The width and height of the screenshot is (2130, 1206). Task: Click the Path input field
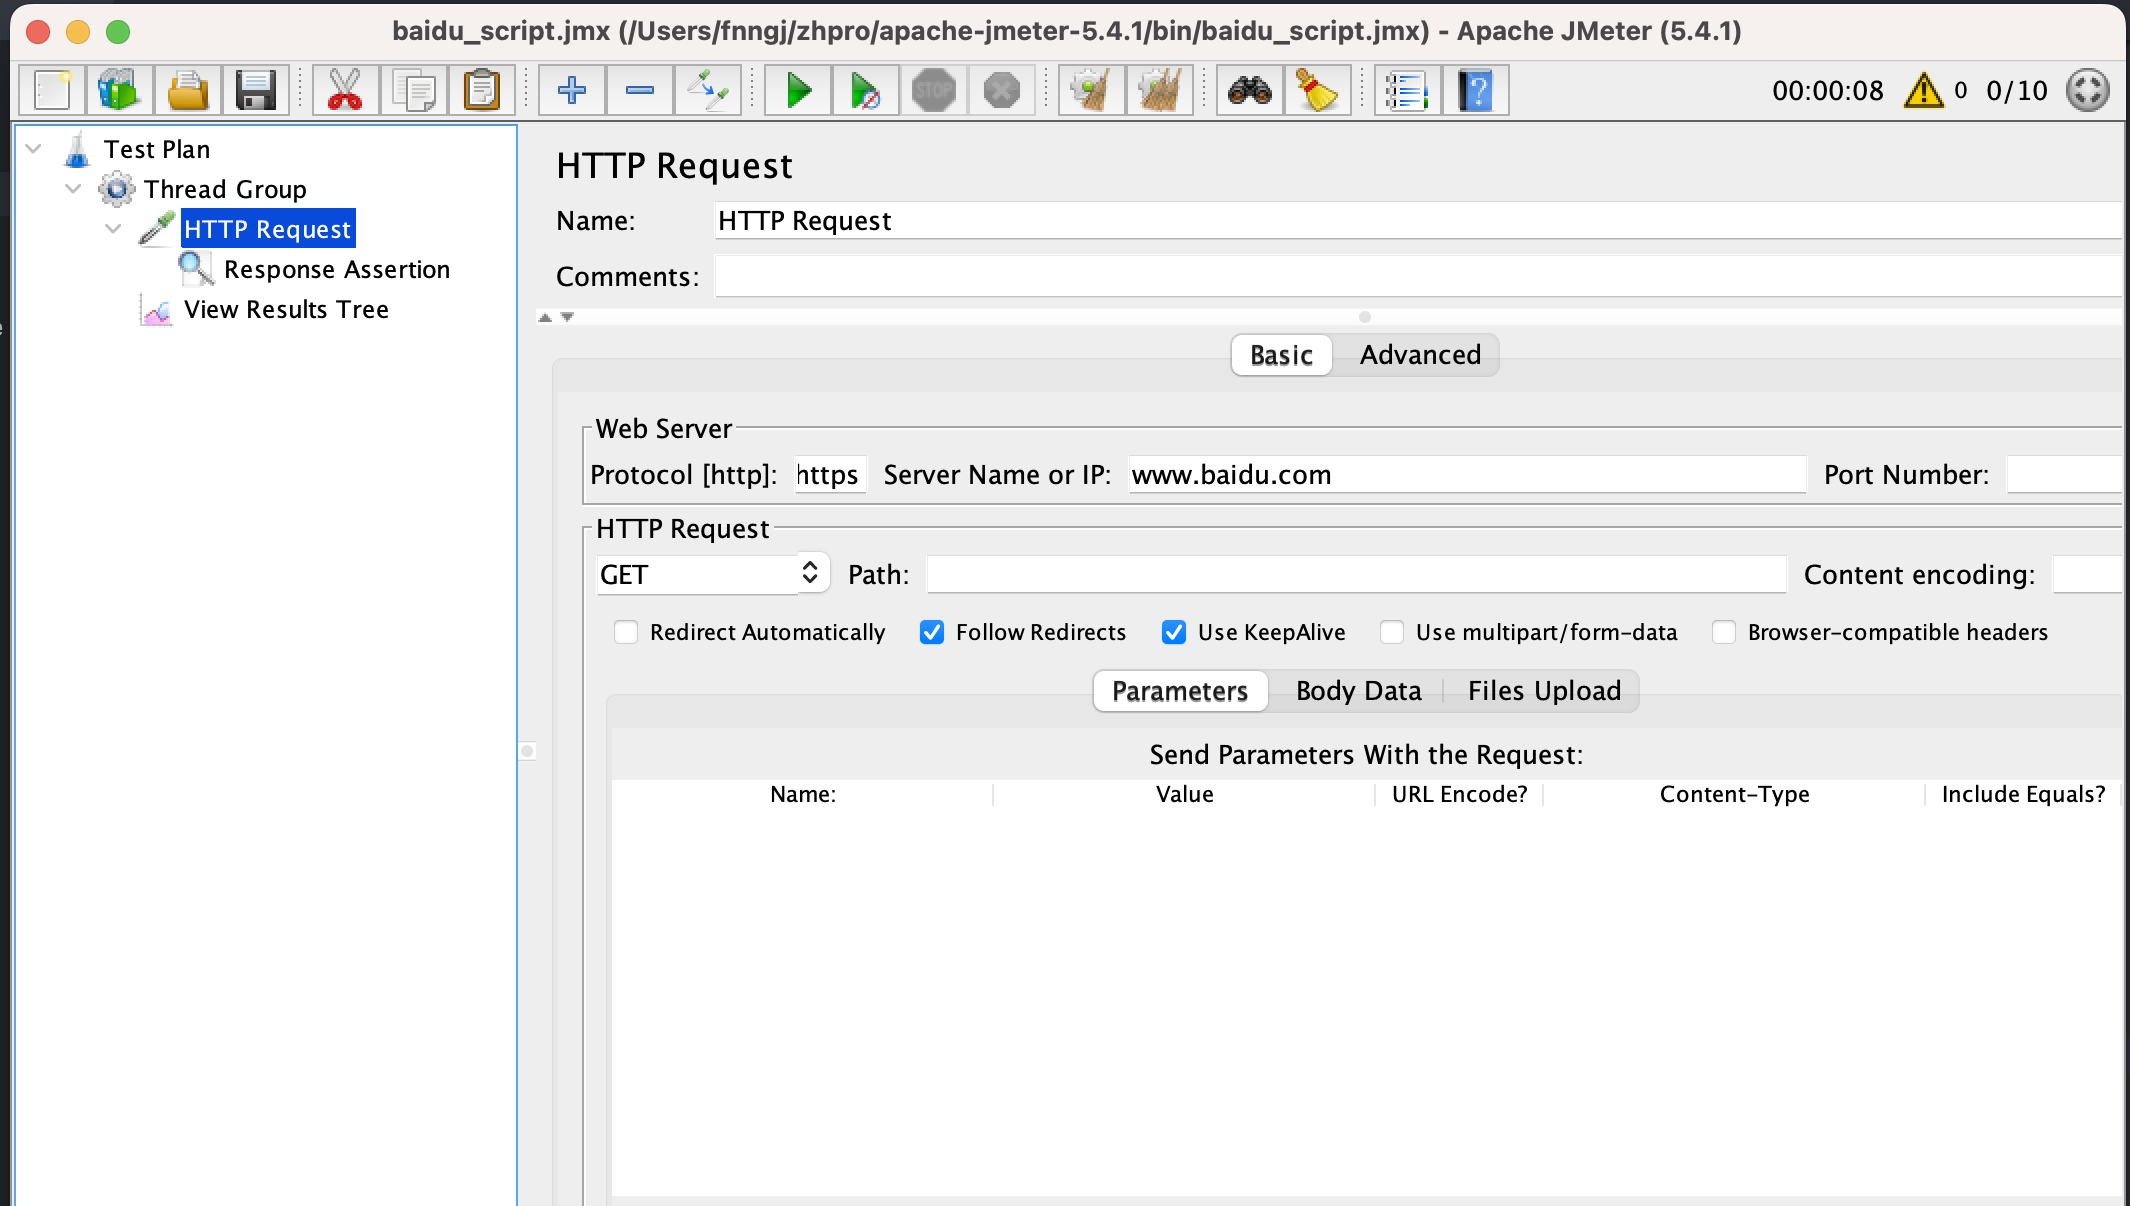1356,575
